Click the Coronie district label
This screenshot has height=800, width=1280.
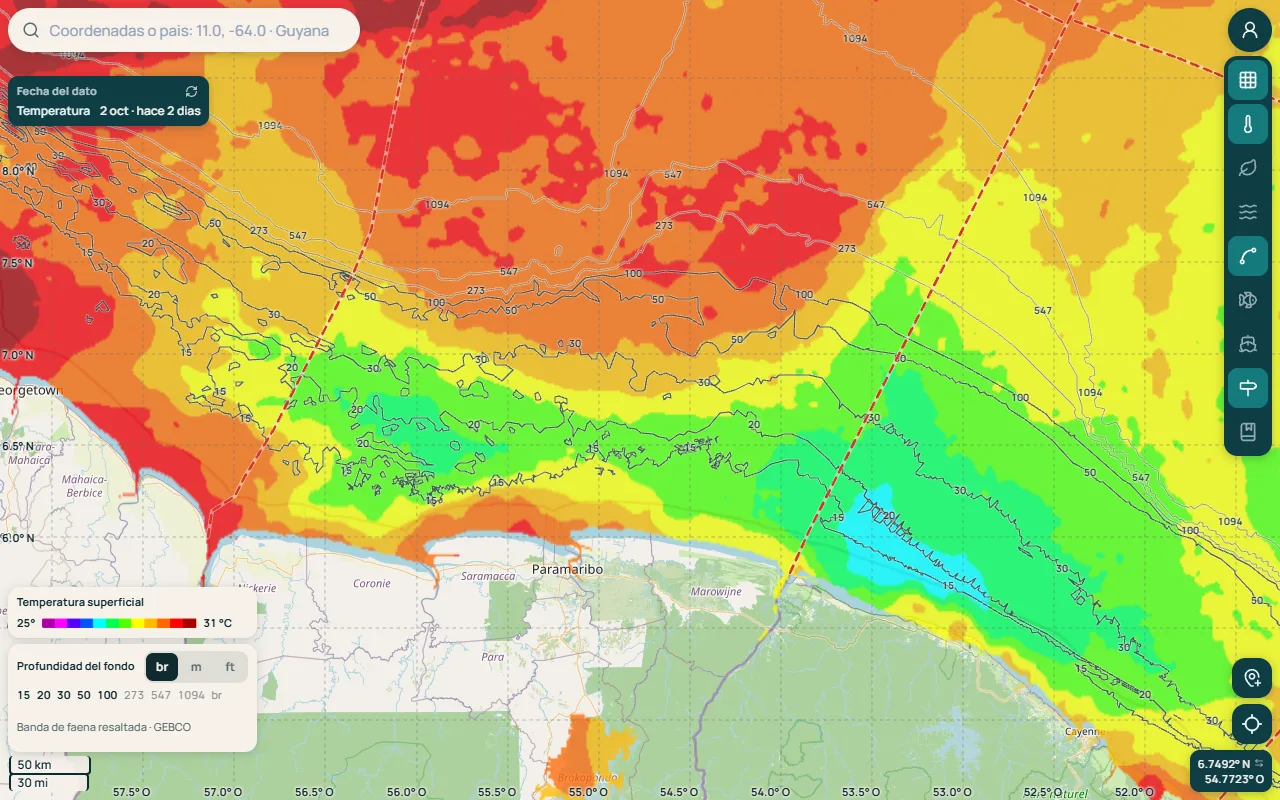tap(371, 583)
